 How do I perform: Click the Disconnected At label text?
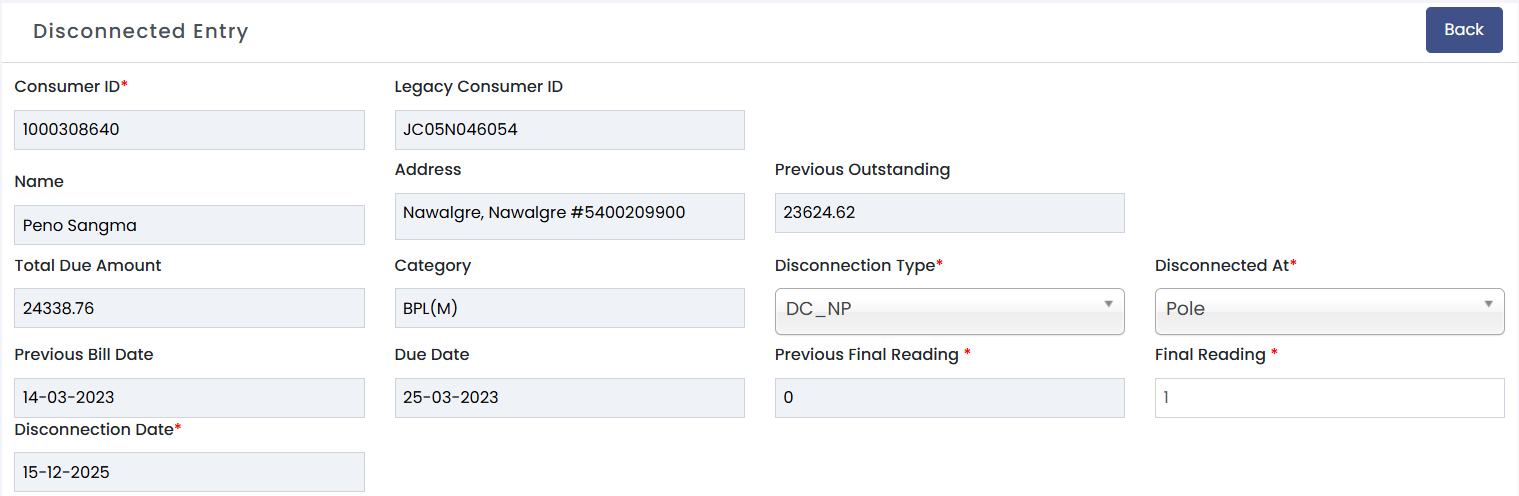[x=1221, y=266]
